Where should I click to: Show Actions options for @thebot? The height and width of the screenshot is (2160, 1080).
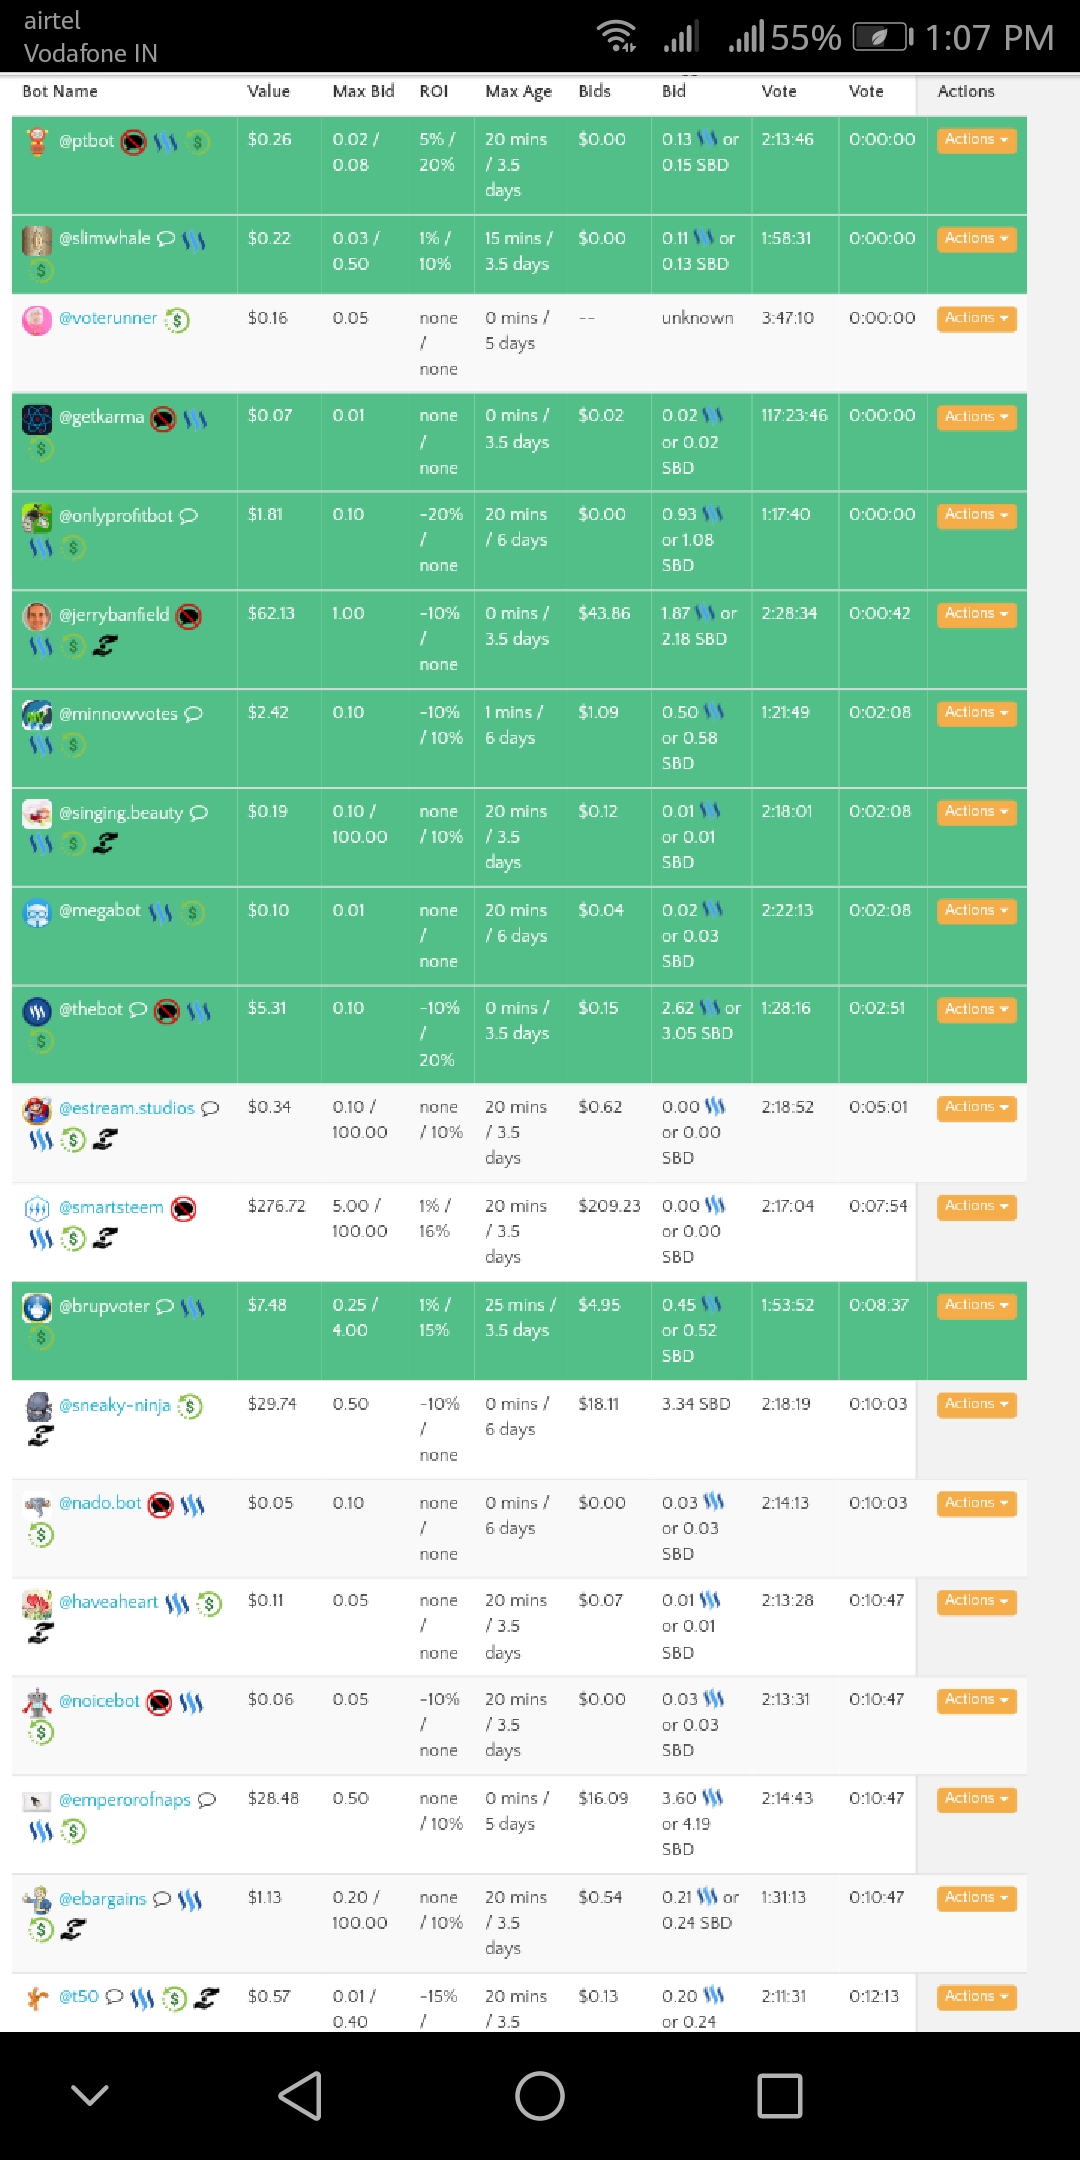[976, 1010]
